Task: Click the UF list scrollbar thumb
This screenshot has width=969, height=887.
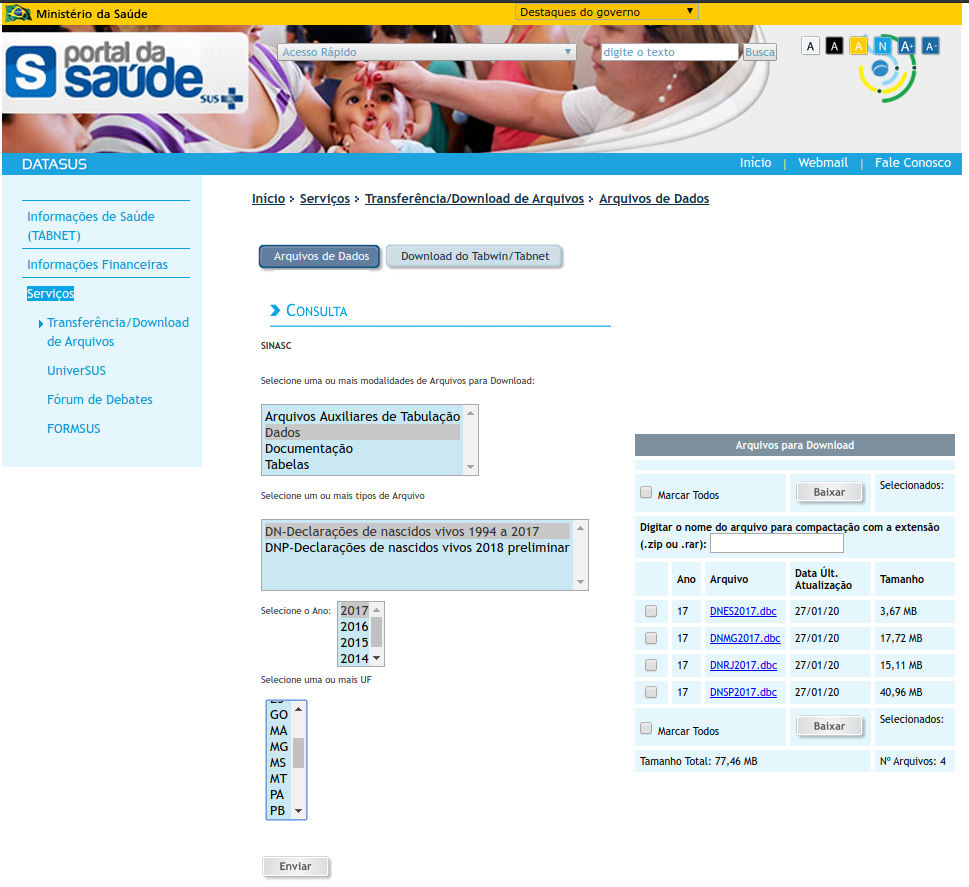Action: click(298, 752)
